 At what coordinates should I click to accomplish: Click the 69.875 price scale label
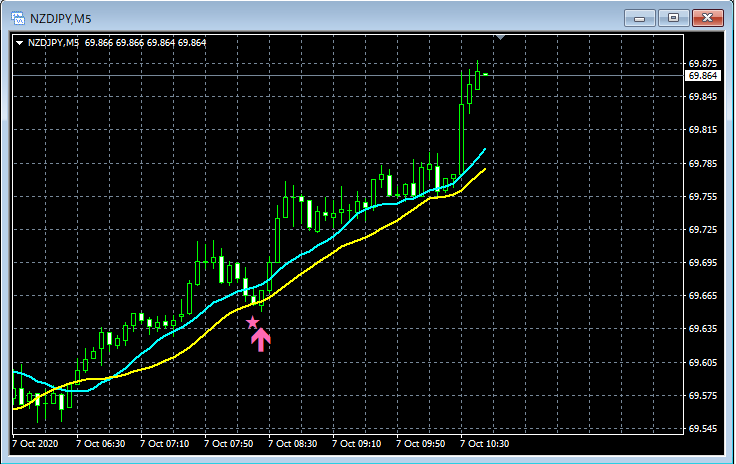pos(703,63)
